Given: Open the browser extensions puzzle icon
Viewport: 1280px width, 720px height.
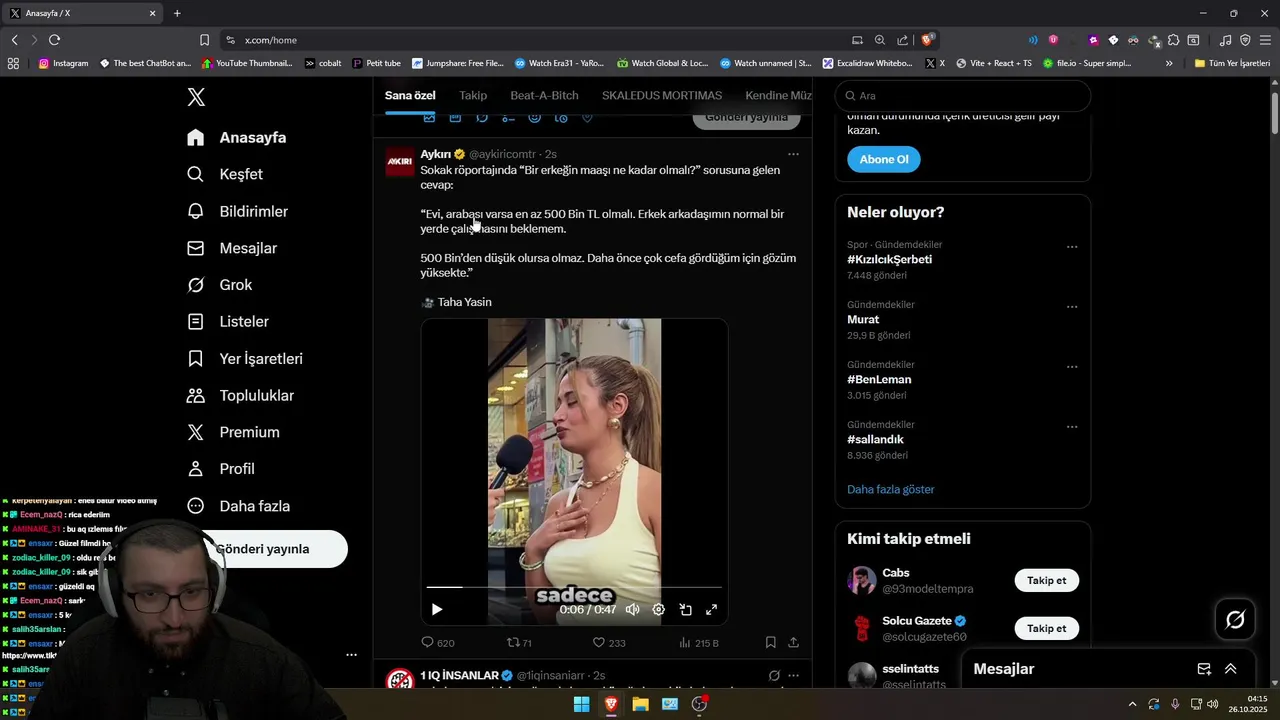Looking at the screenshot, I should point(1174,40).
